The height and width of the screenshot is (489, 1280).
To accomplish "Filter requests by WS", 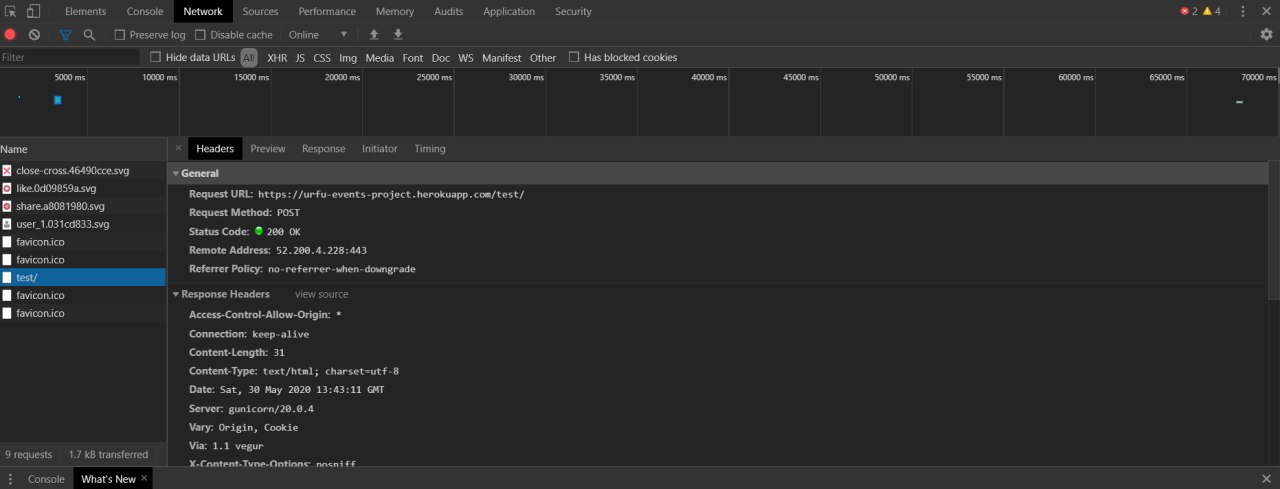I will click(x=466, y=58).
